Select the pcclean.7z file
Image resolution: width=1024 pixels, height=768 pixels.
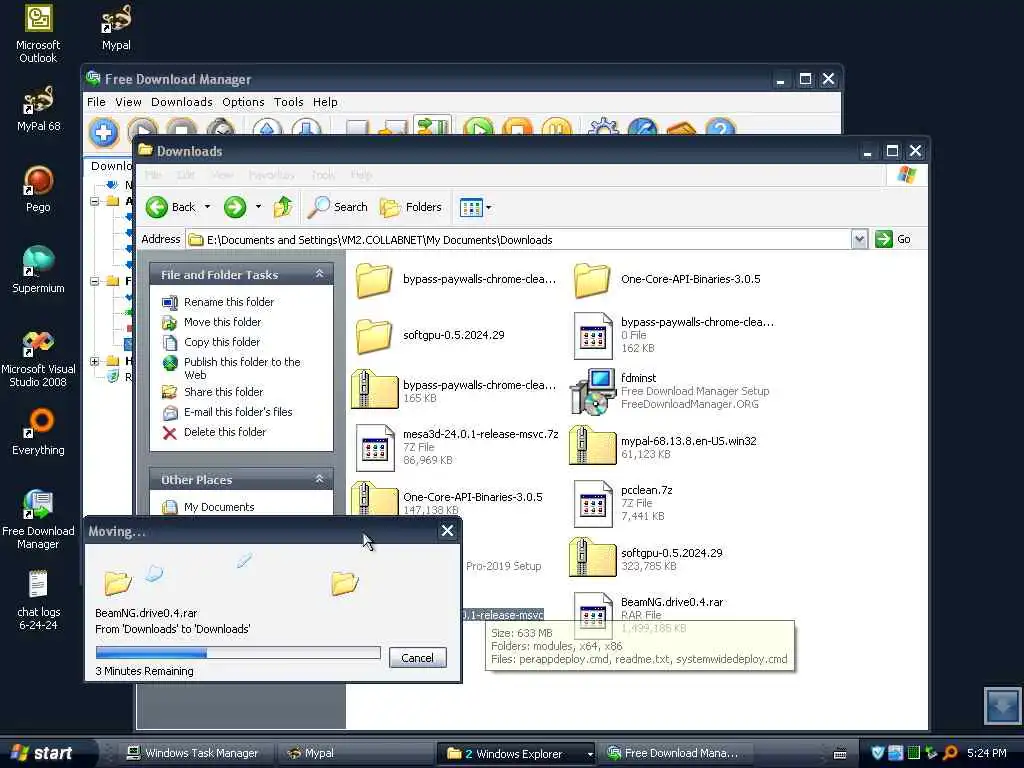coord(623,503)
